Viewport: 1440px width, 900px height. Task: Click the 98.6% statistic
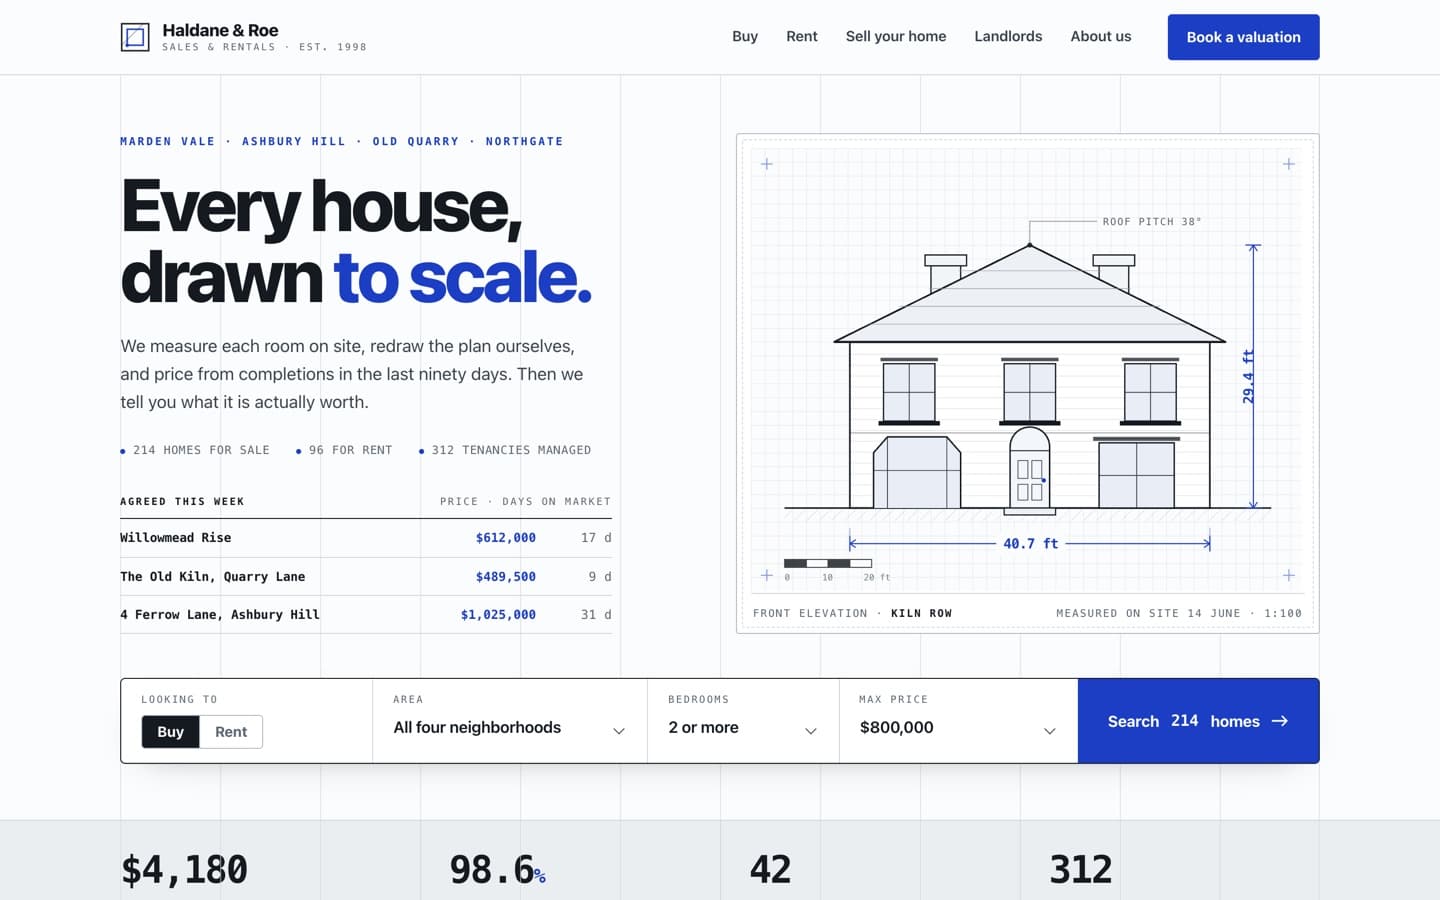(x=498, y=870)
